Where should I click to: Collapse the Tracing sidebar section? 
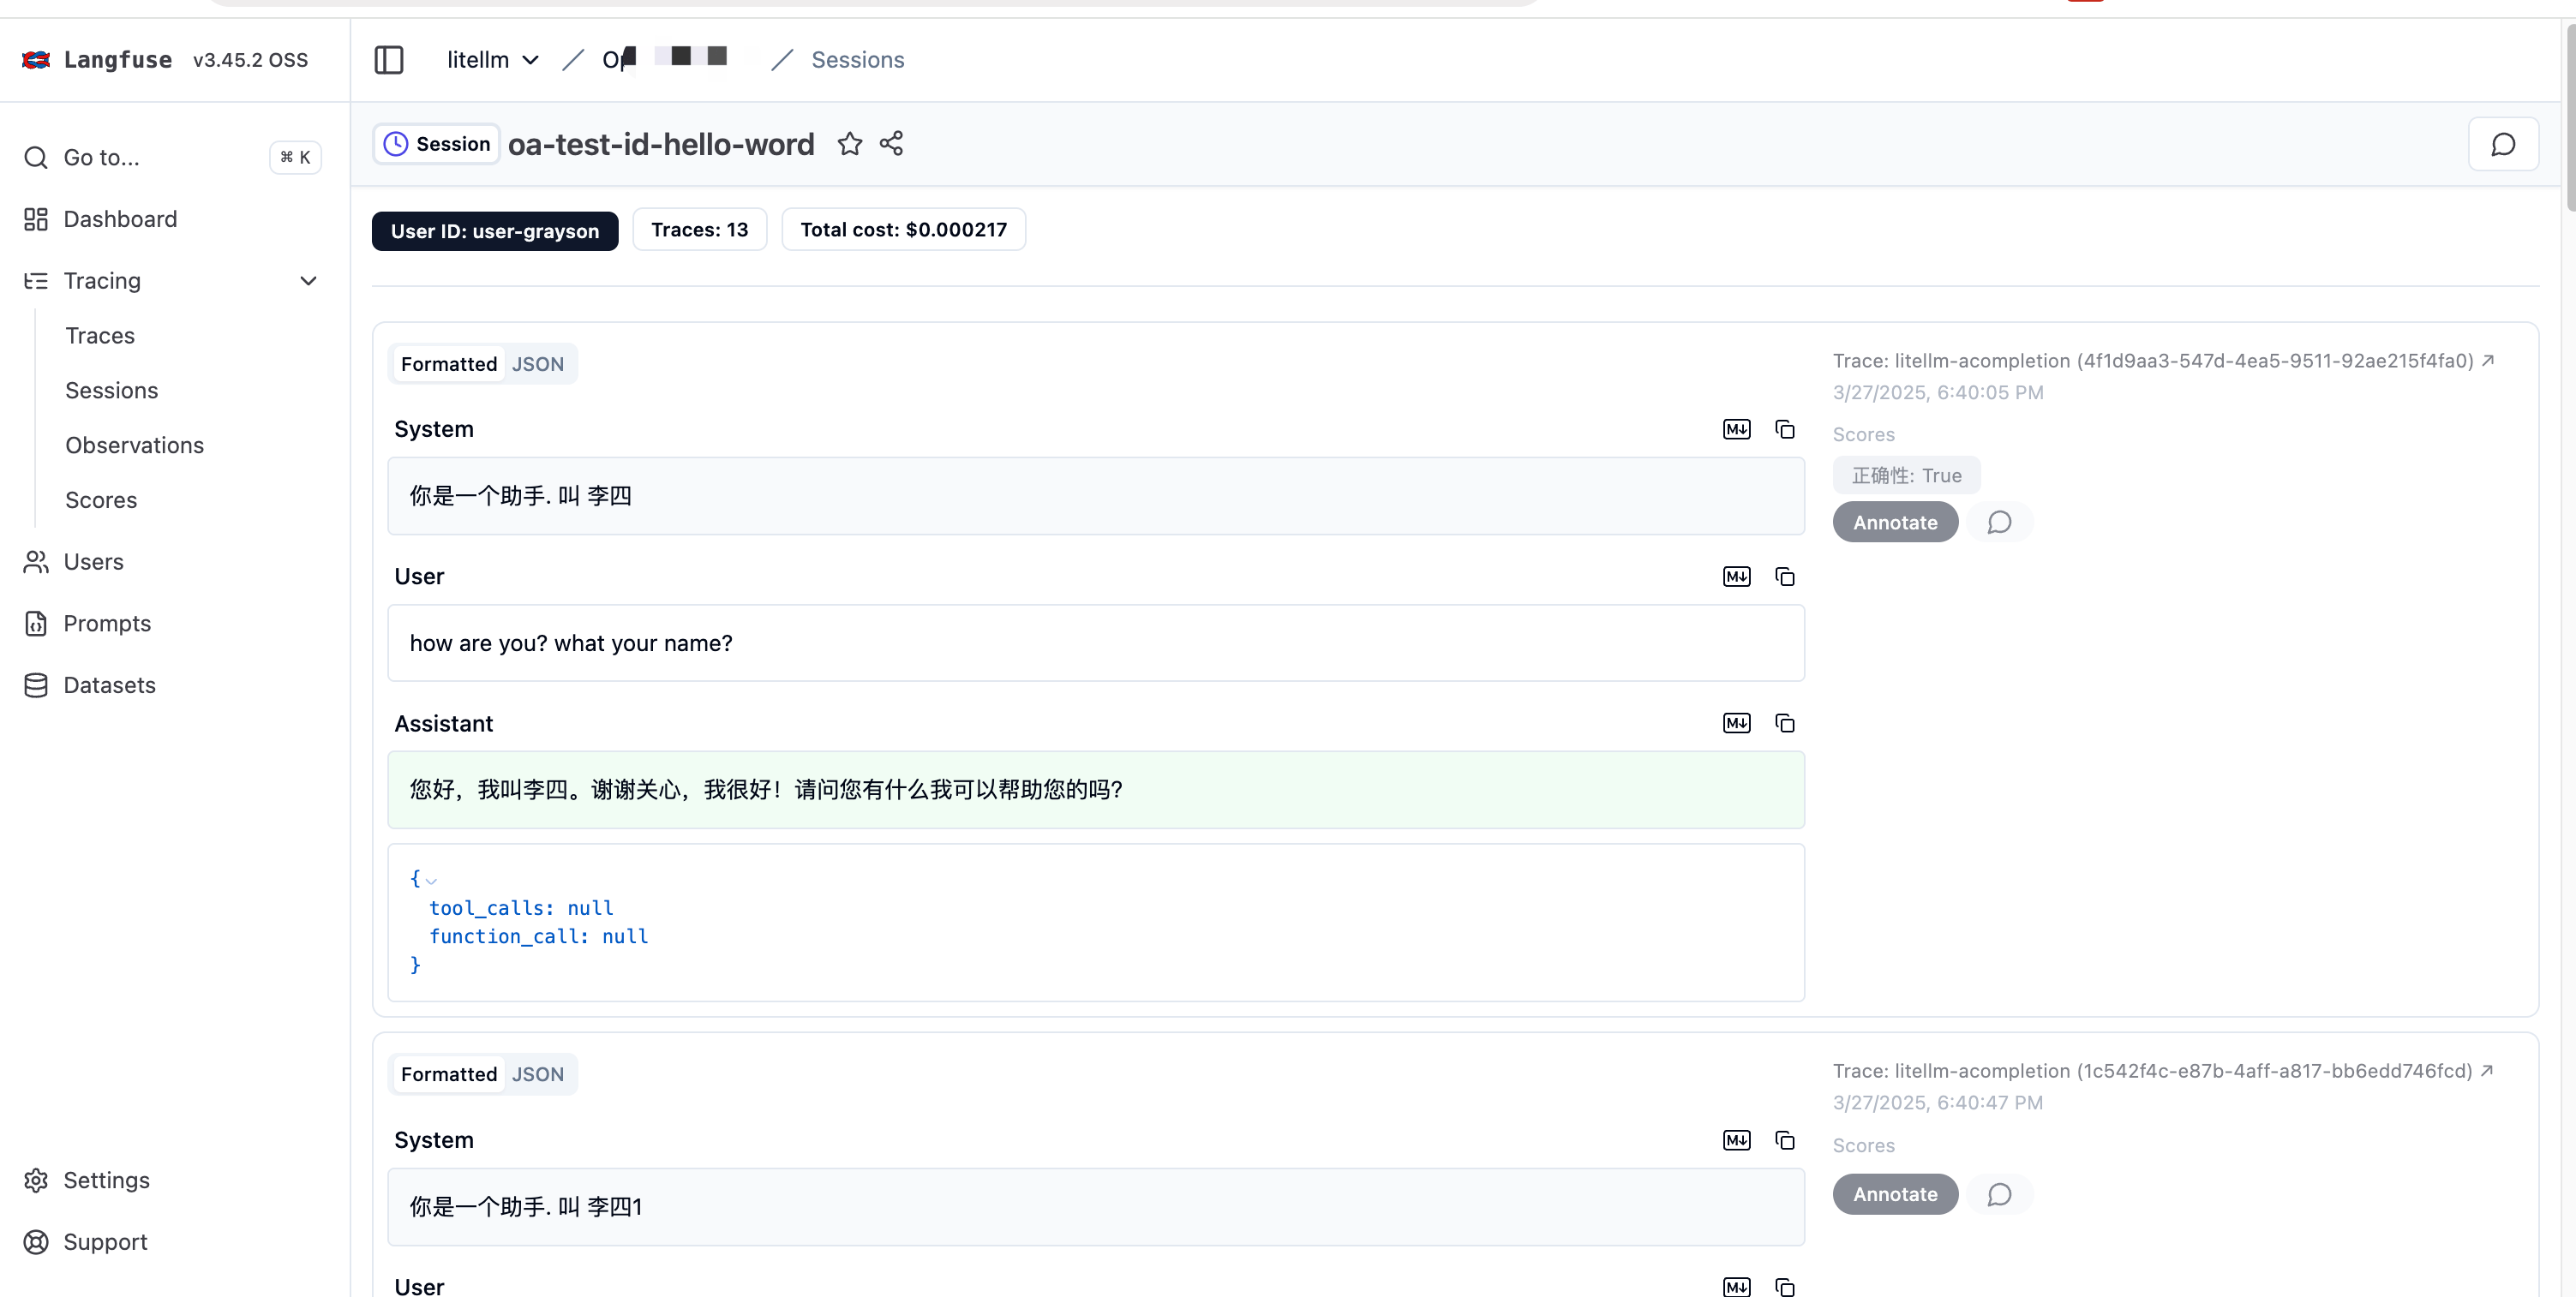point(308,281)
